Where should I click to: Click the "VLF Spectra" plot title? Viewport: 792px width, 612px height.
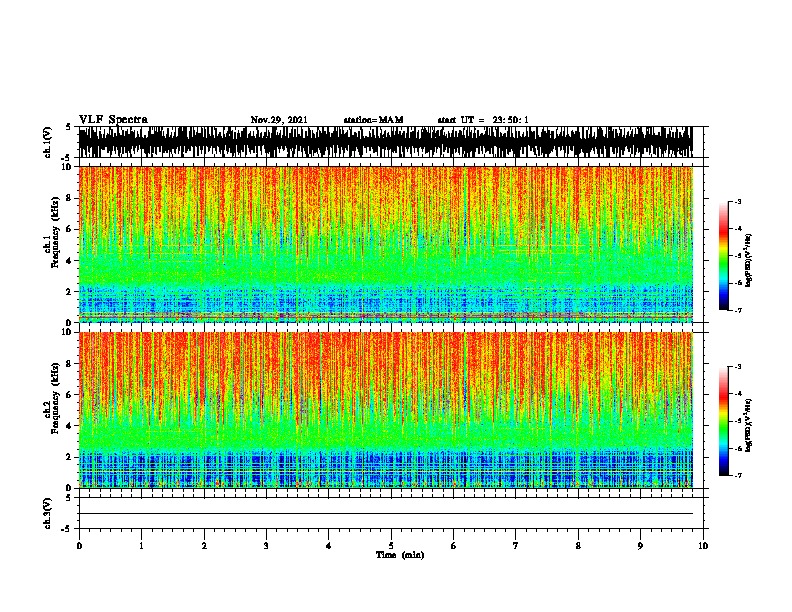[113, 120]
